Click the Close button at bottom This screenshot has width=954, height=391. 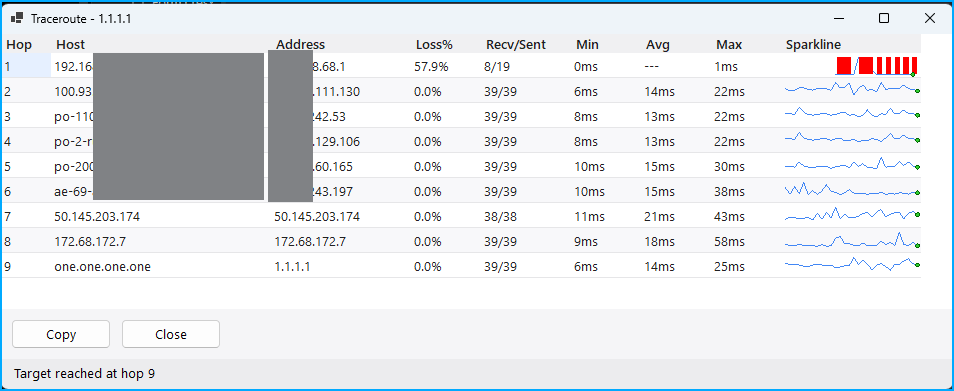(171, 334)
